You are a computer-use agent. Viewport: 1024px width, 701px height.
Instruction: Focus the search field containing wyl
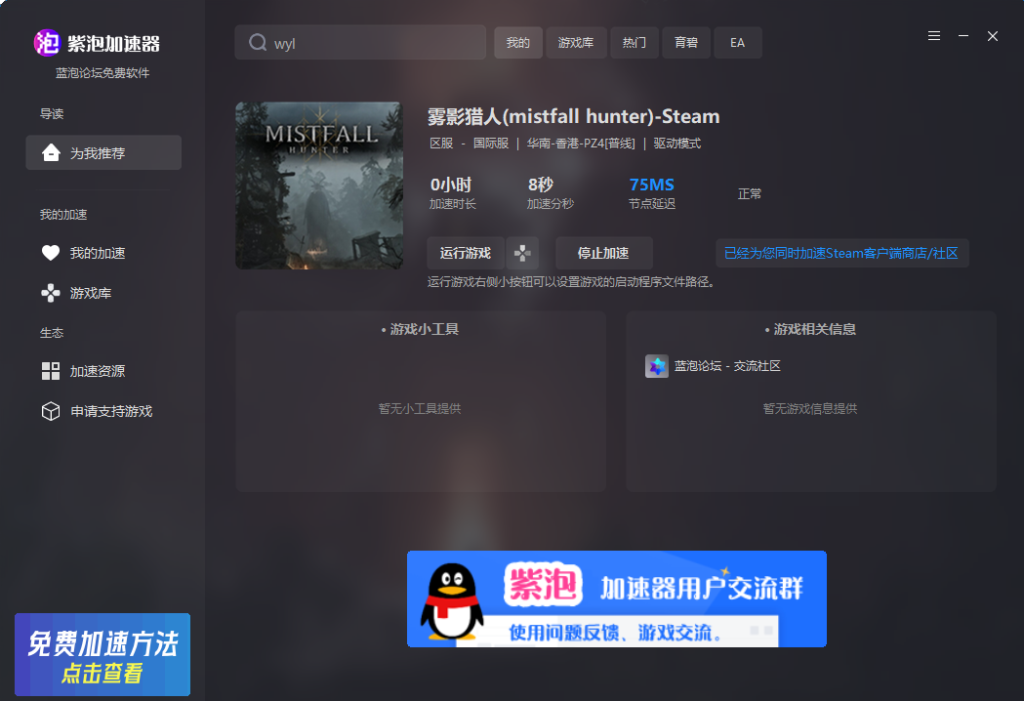coord(360,42)
